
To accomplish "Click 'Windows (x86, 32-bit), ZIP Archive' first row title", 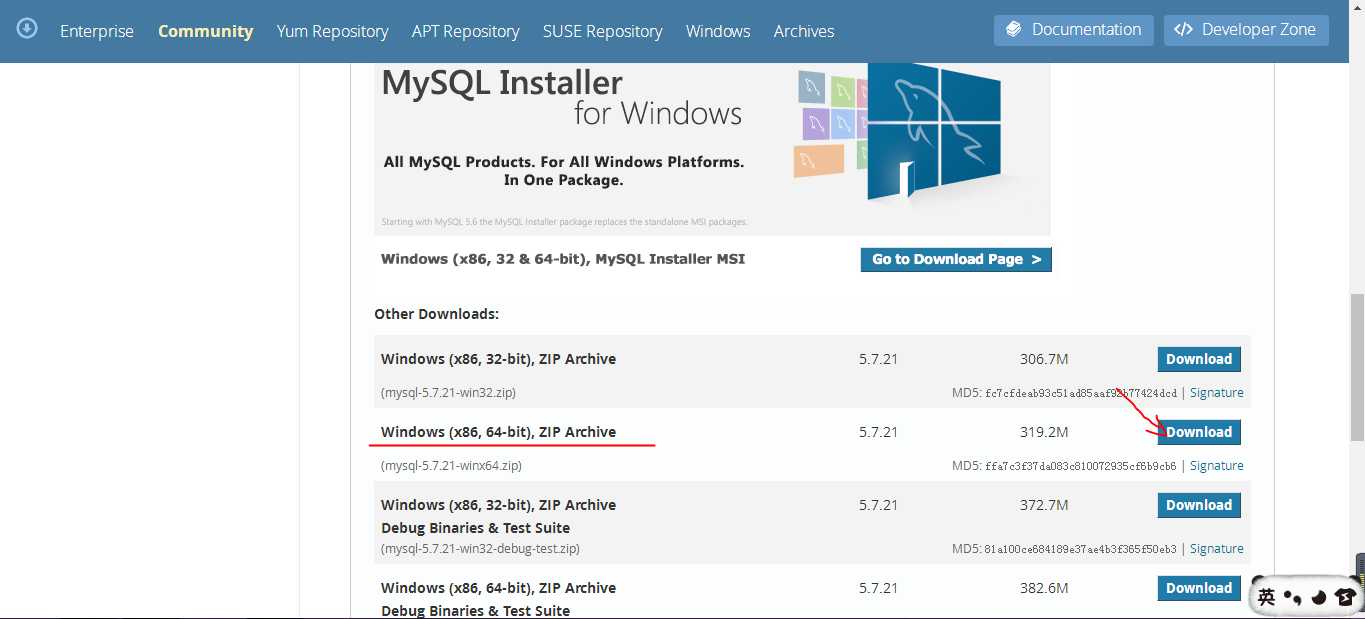I will [x=498, y=359].
